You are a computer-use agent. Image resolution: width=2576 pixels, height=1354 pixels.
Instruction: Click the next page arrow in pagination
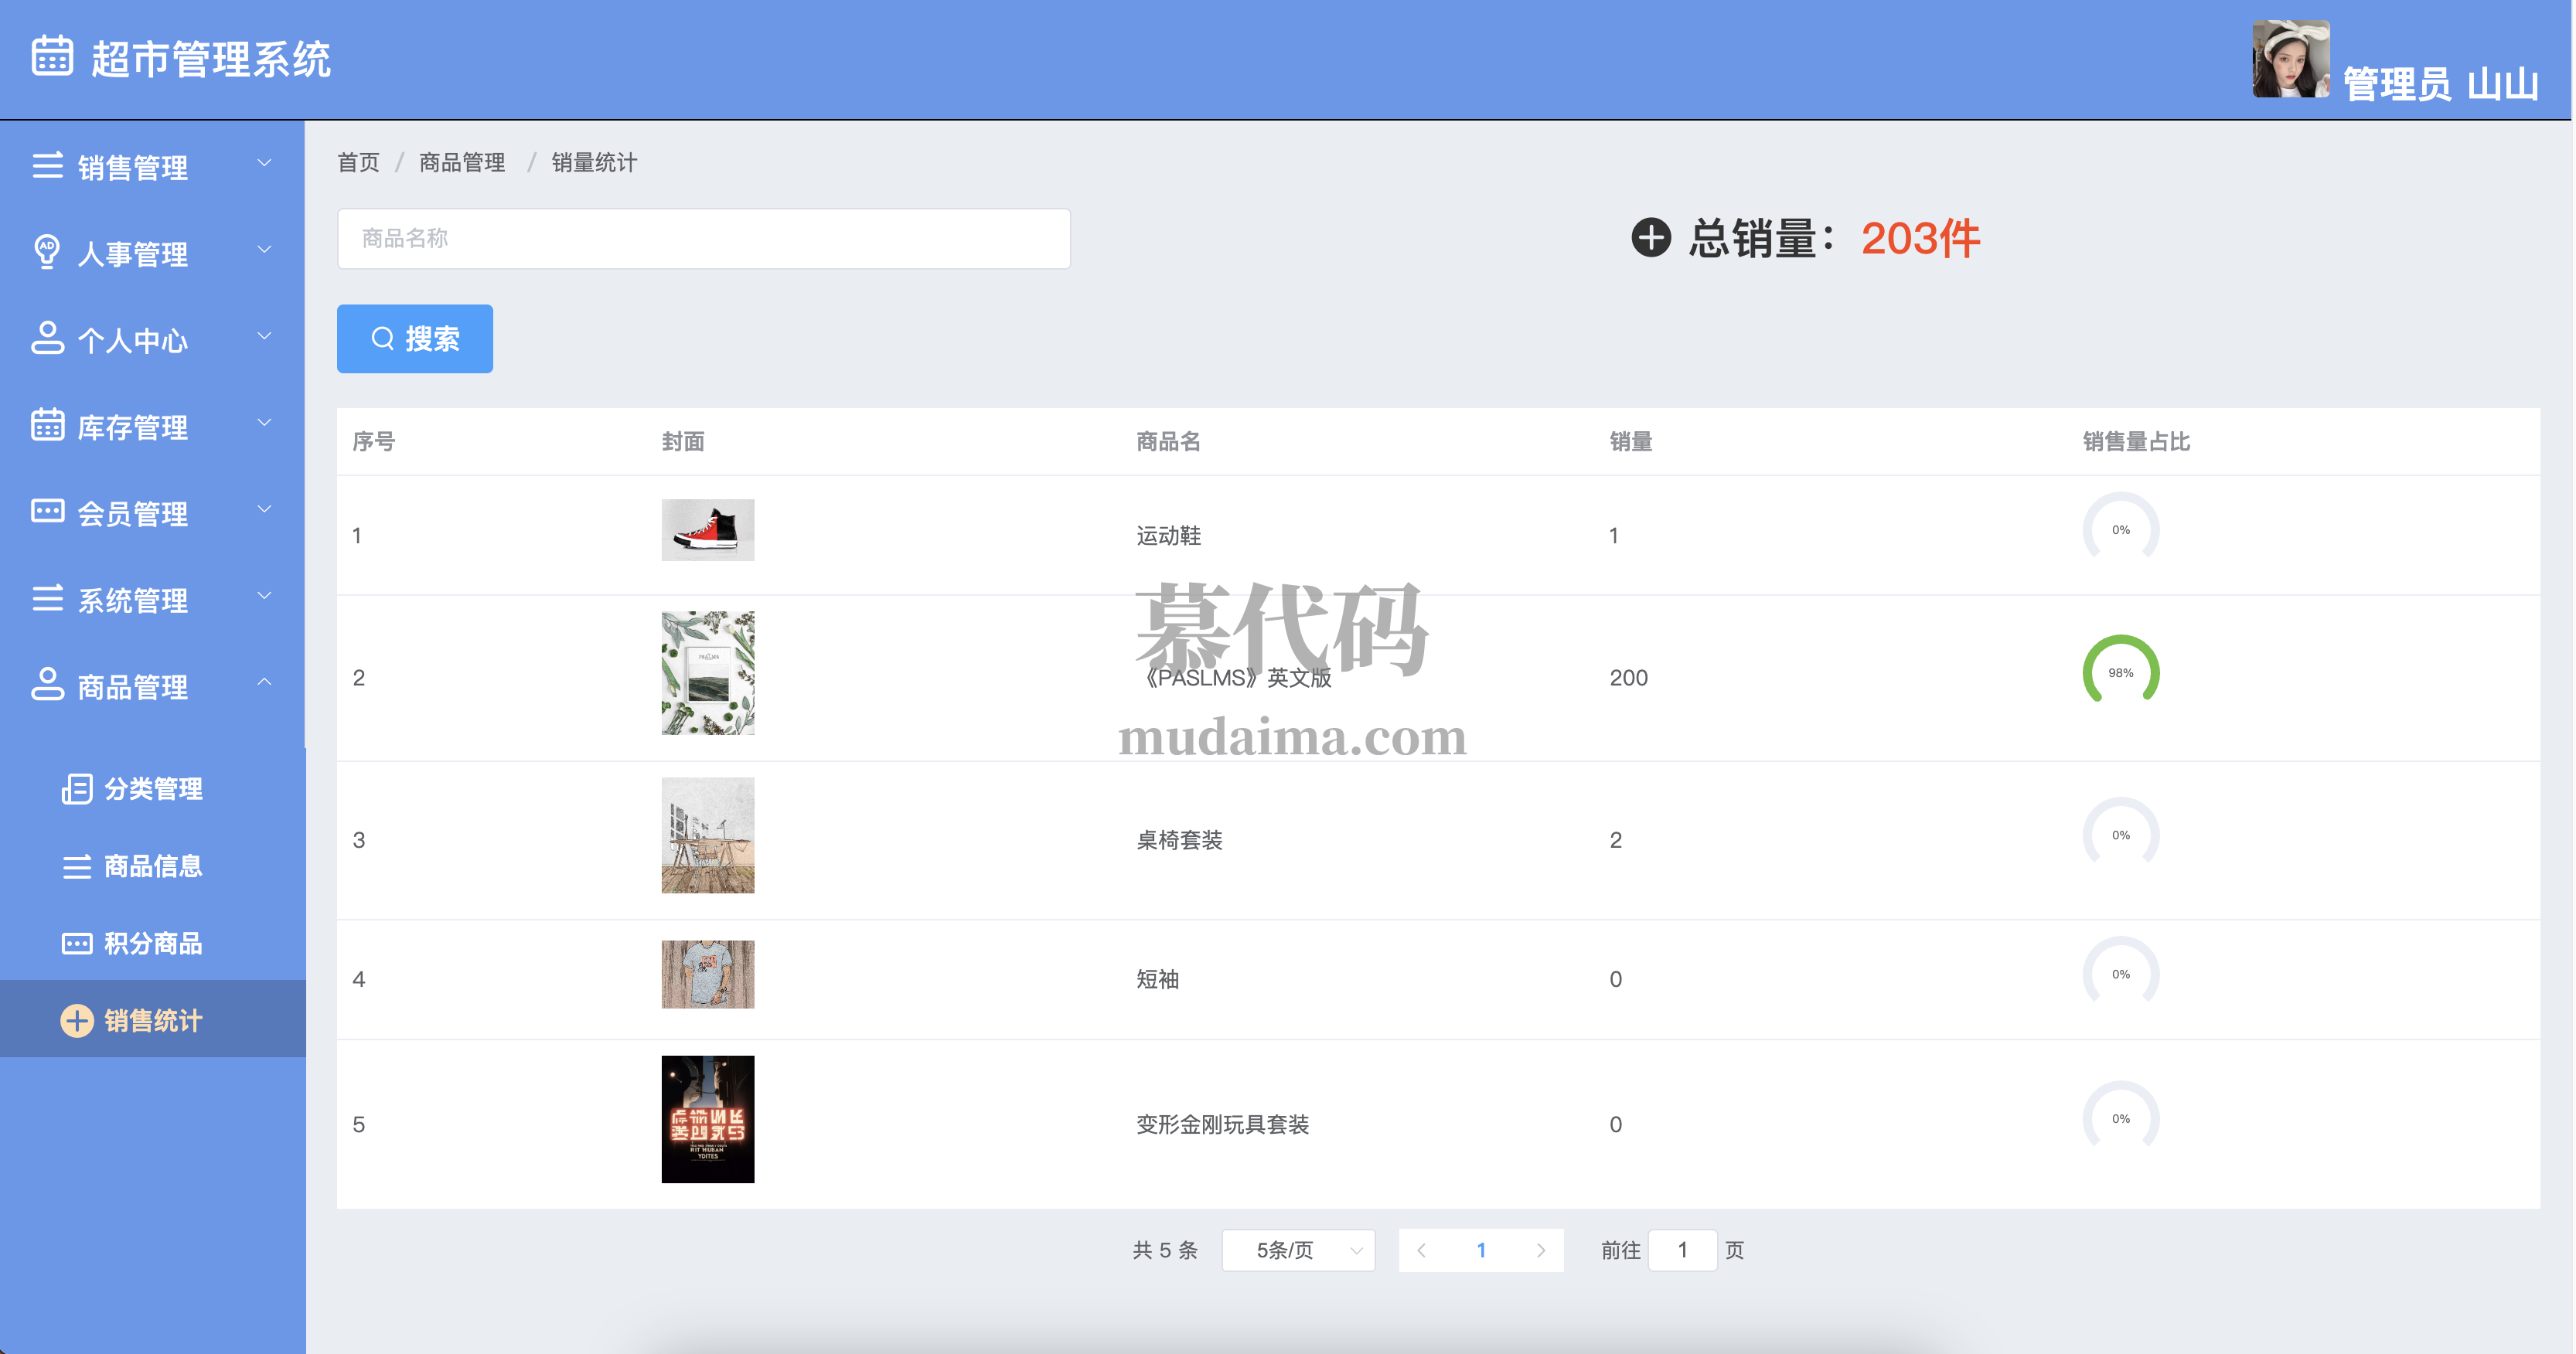tap(1540, 1250)
